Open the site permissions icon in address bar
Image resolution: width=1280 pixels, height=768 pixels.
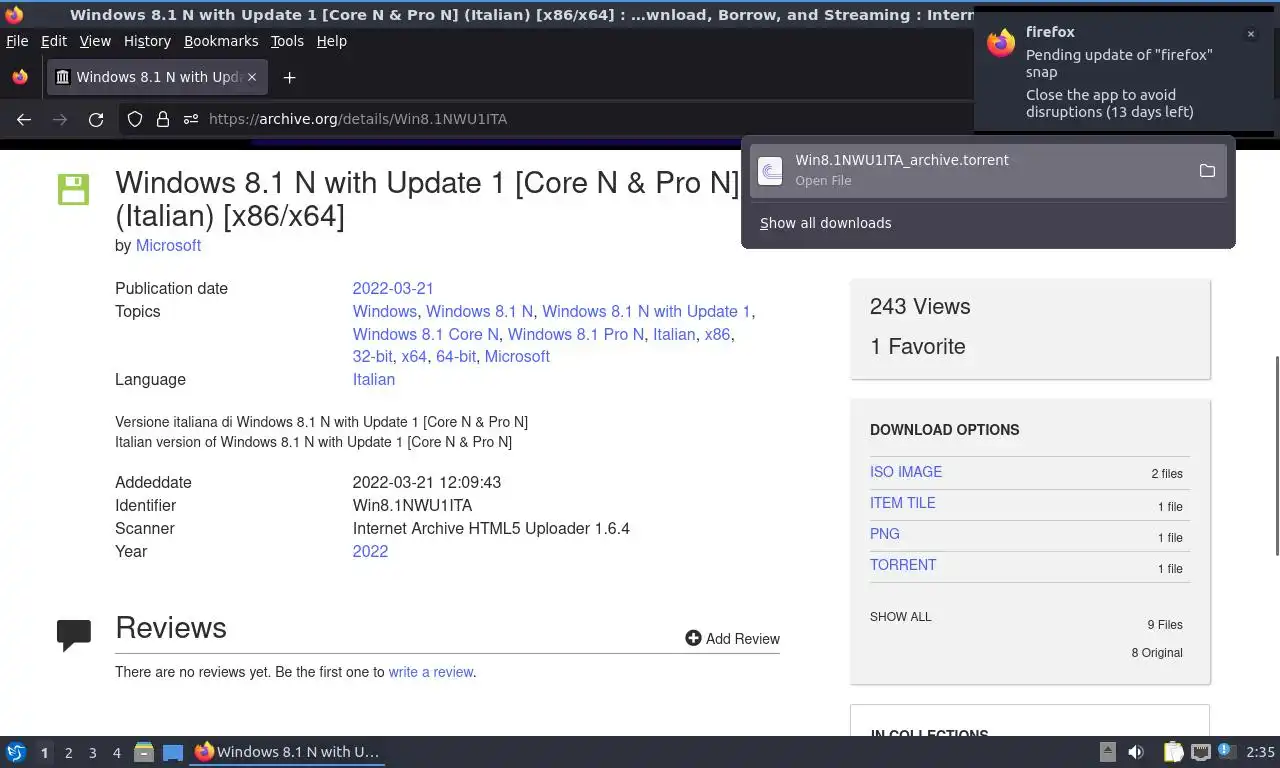[x=191, y=119]
